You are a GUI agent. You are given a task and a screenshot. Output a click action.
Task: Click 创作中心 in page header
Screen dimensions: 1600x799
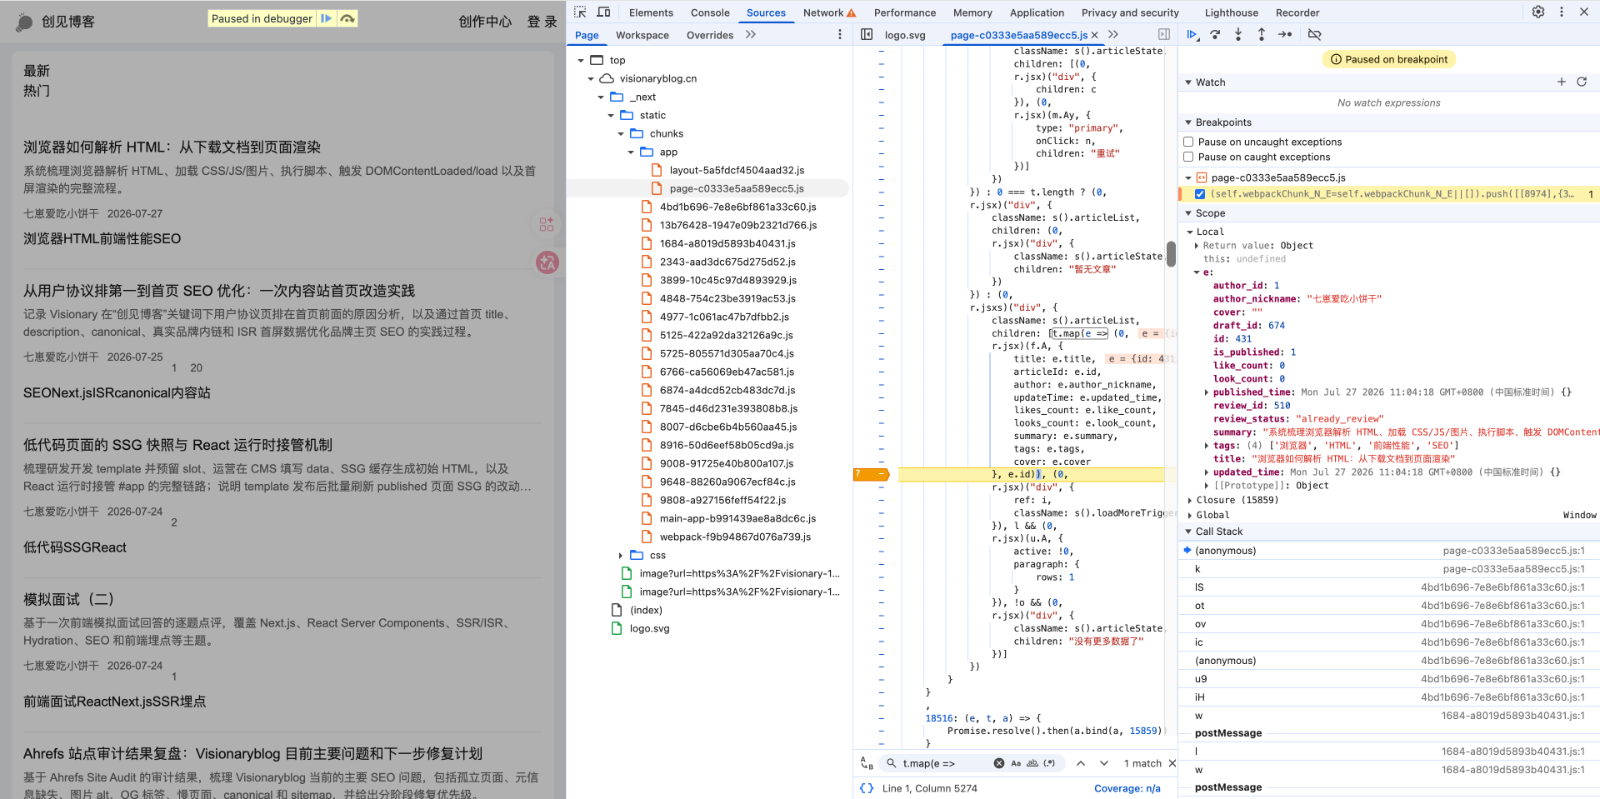(485, 21)
